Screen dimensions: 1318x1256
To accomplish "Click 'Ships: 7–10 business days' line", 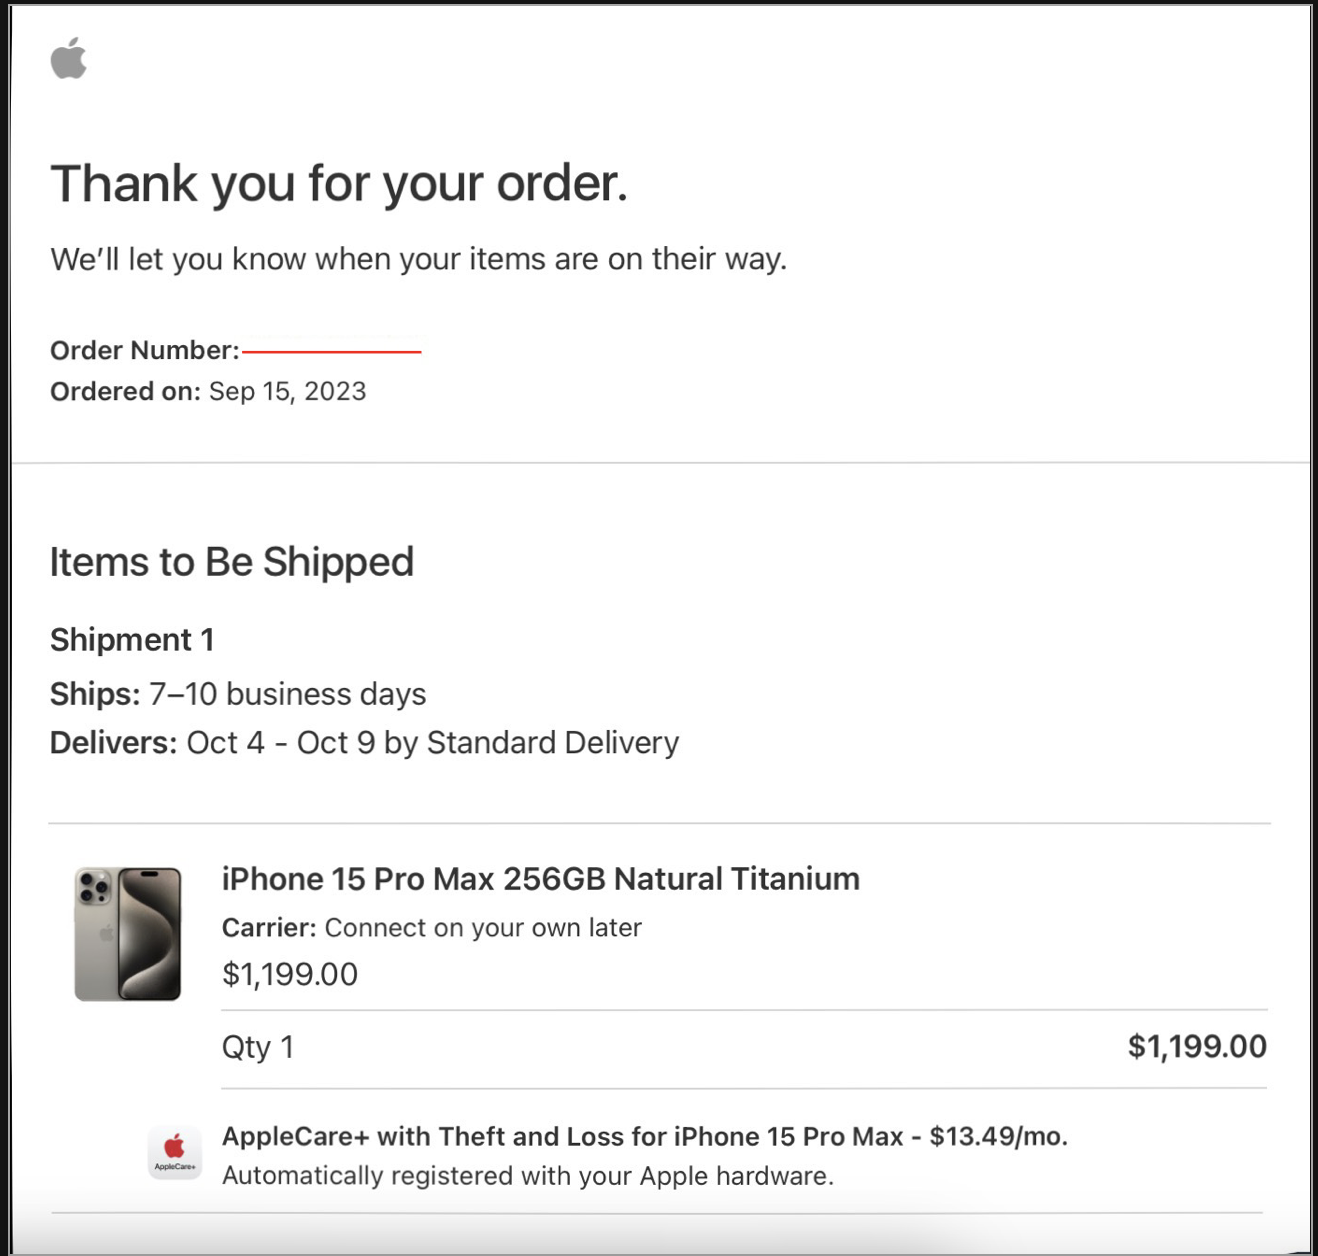I will pos(238,694).
